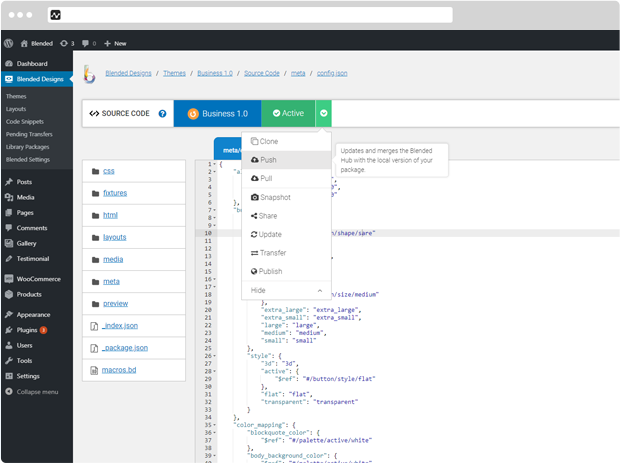The width and height of the screenshot is (620, 463).
Task: Select Publish from the dropdown menu
Action: [x=270, y=271]
